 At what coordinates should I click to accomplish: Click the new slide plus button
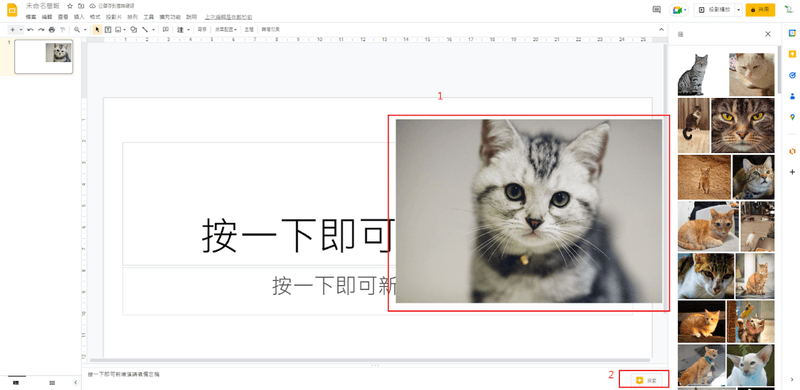[x=13, y=30]
